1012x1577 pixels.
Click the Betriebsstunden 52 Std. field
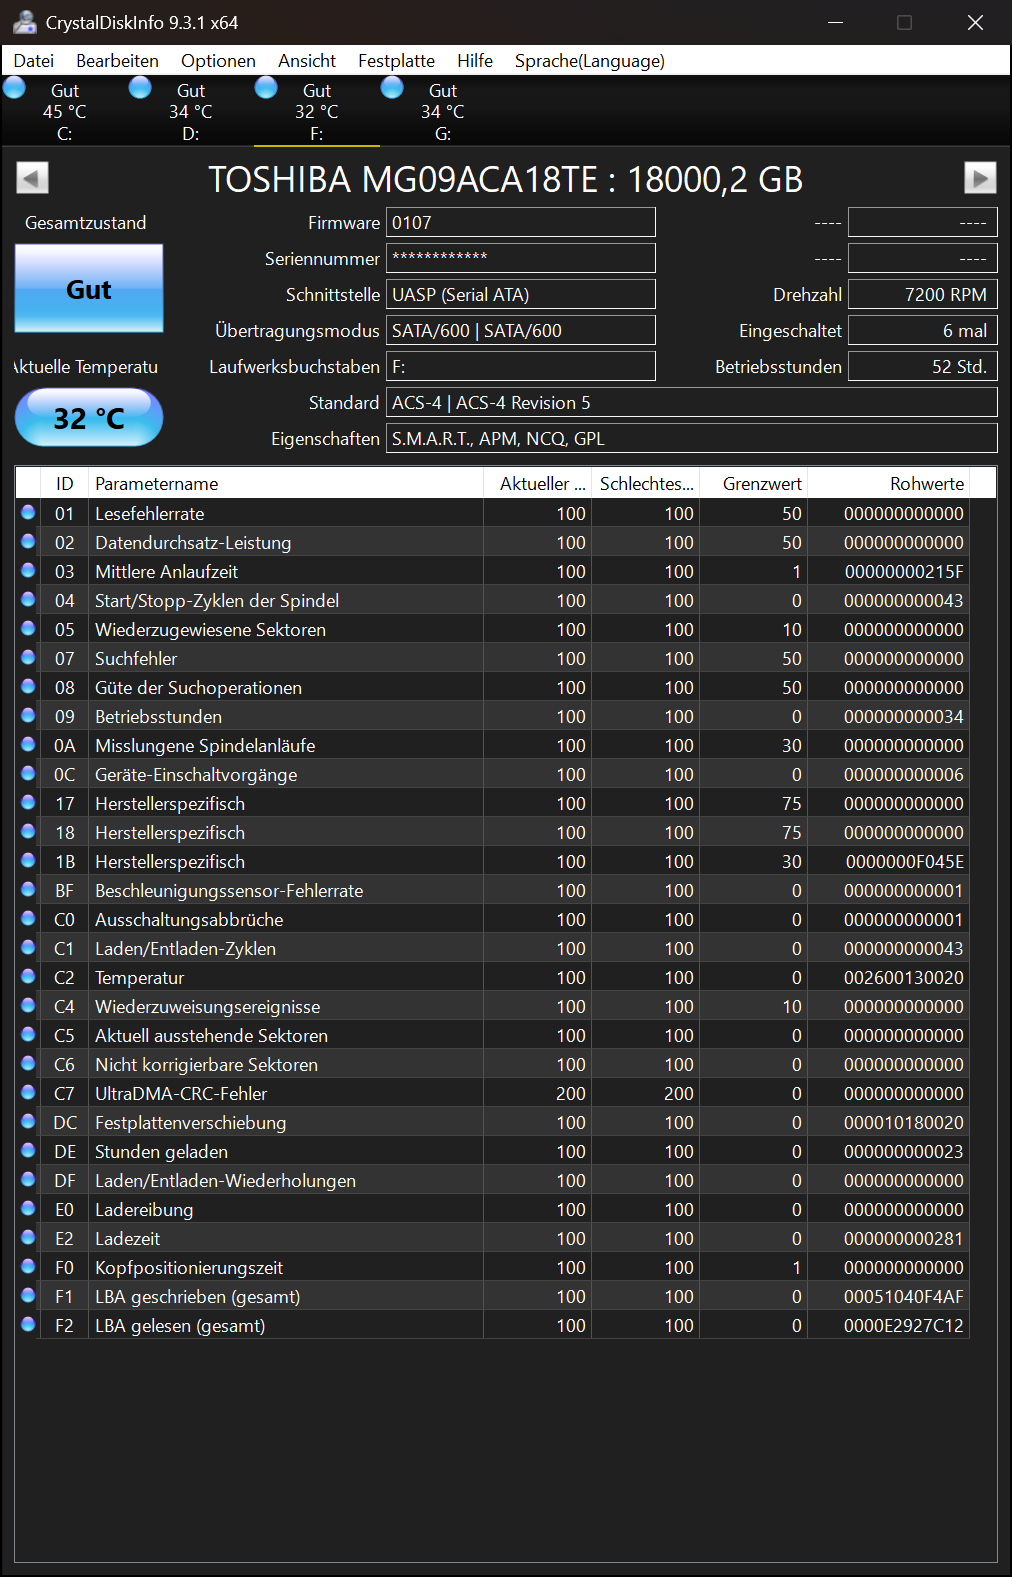coord(923,366)
